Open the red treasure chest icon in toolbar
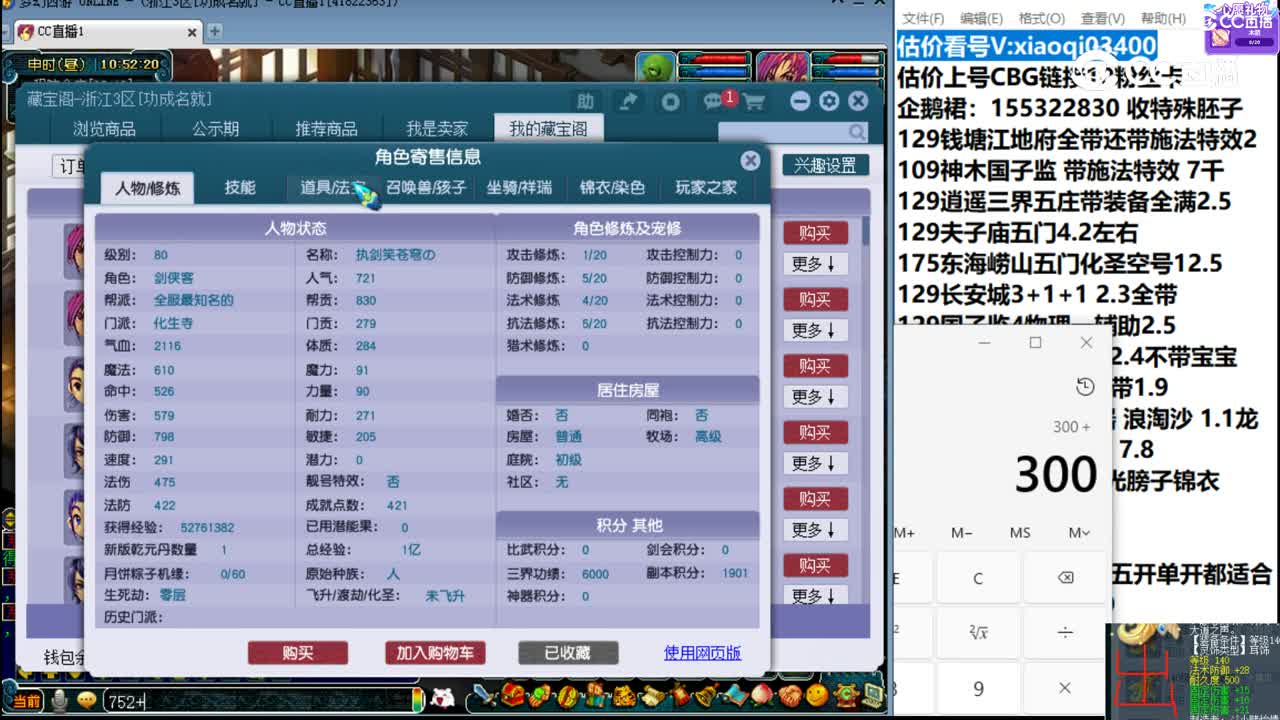The width and height of the screenshot is (1280, 720). [x=514, y=694]
